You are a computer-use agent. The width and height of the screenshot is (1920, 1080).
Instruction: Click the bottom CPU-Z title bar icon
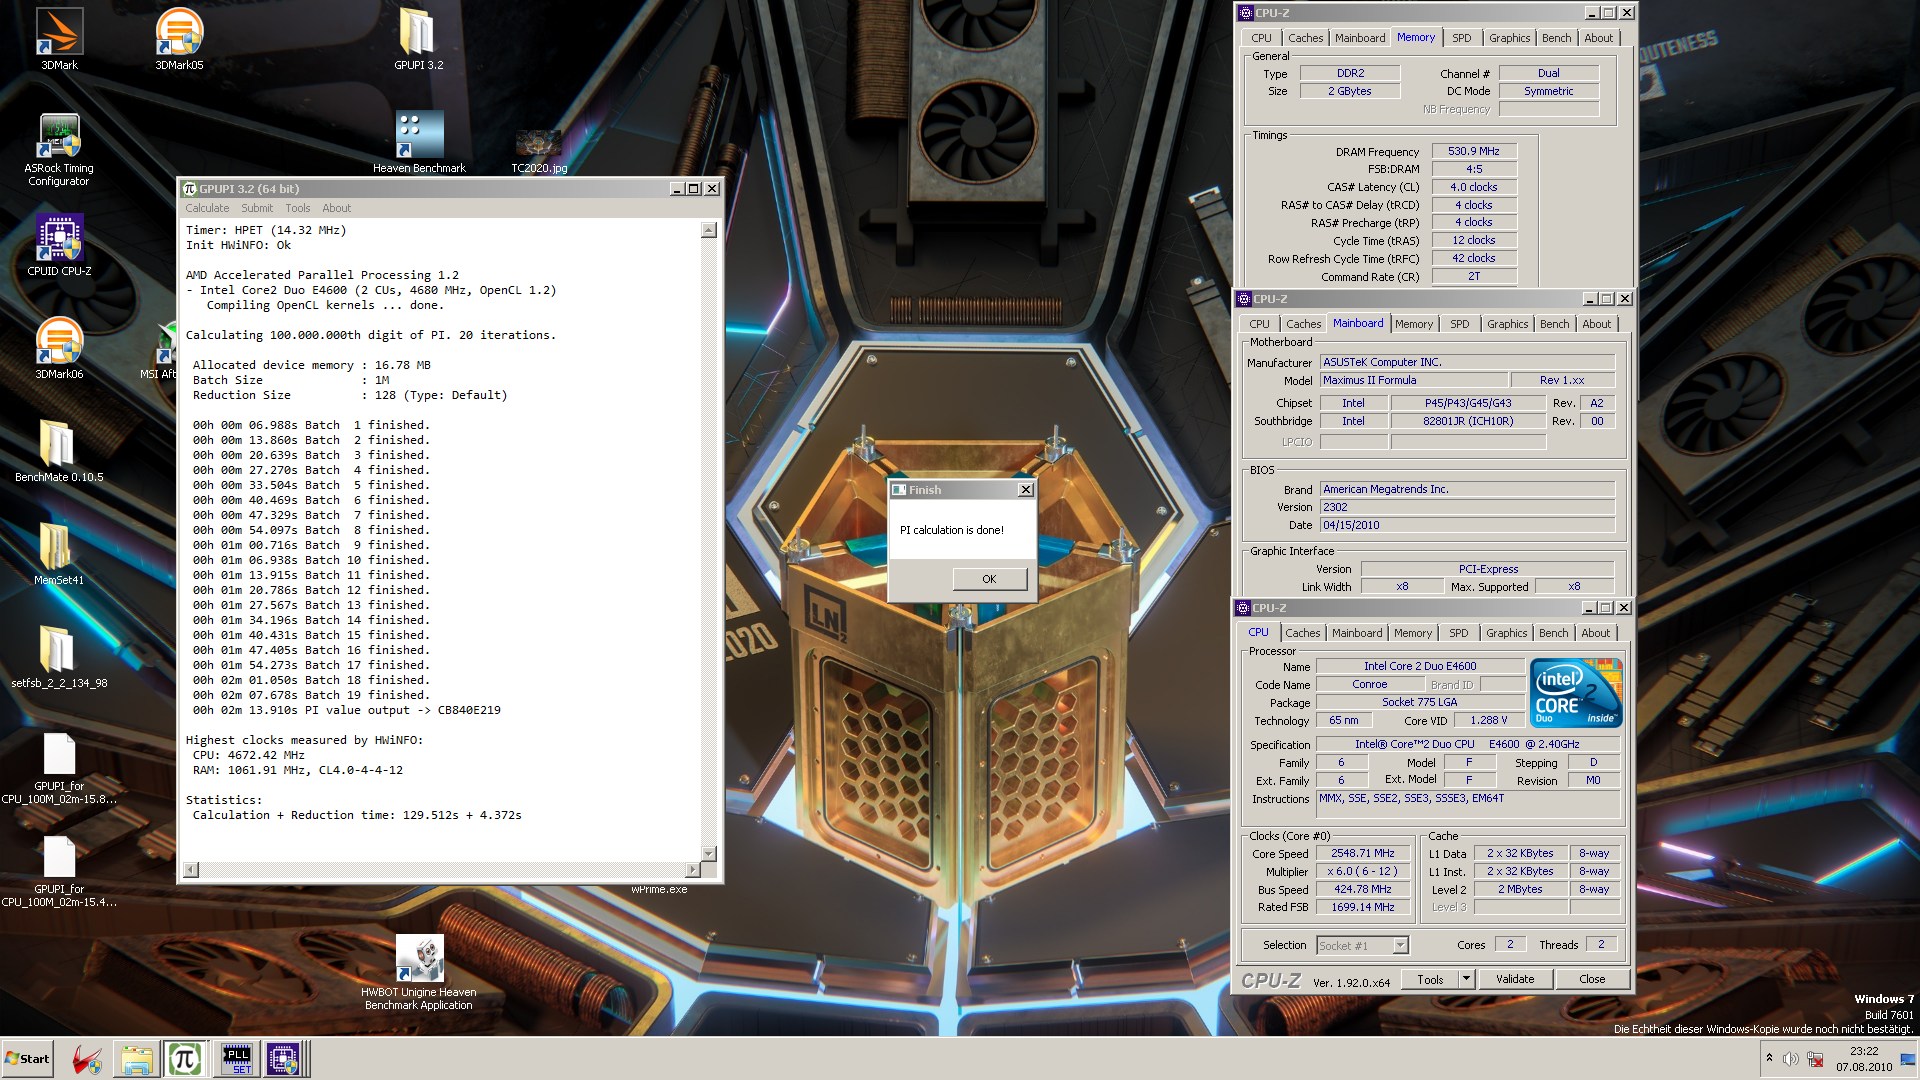click(x=1244, y=608)
